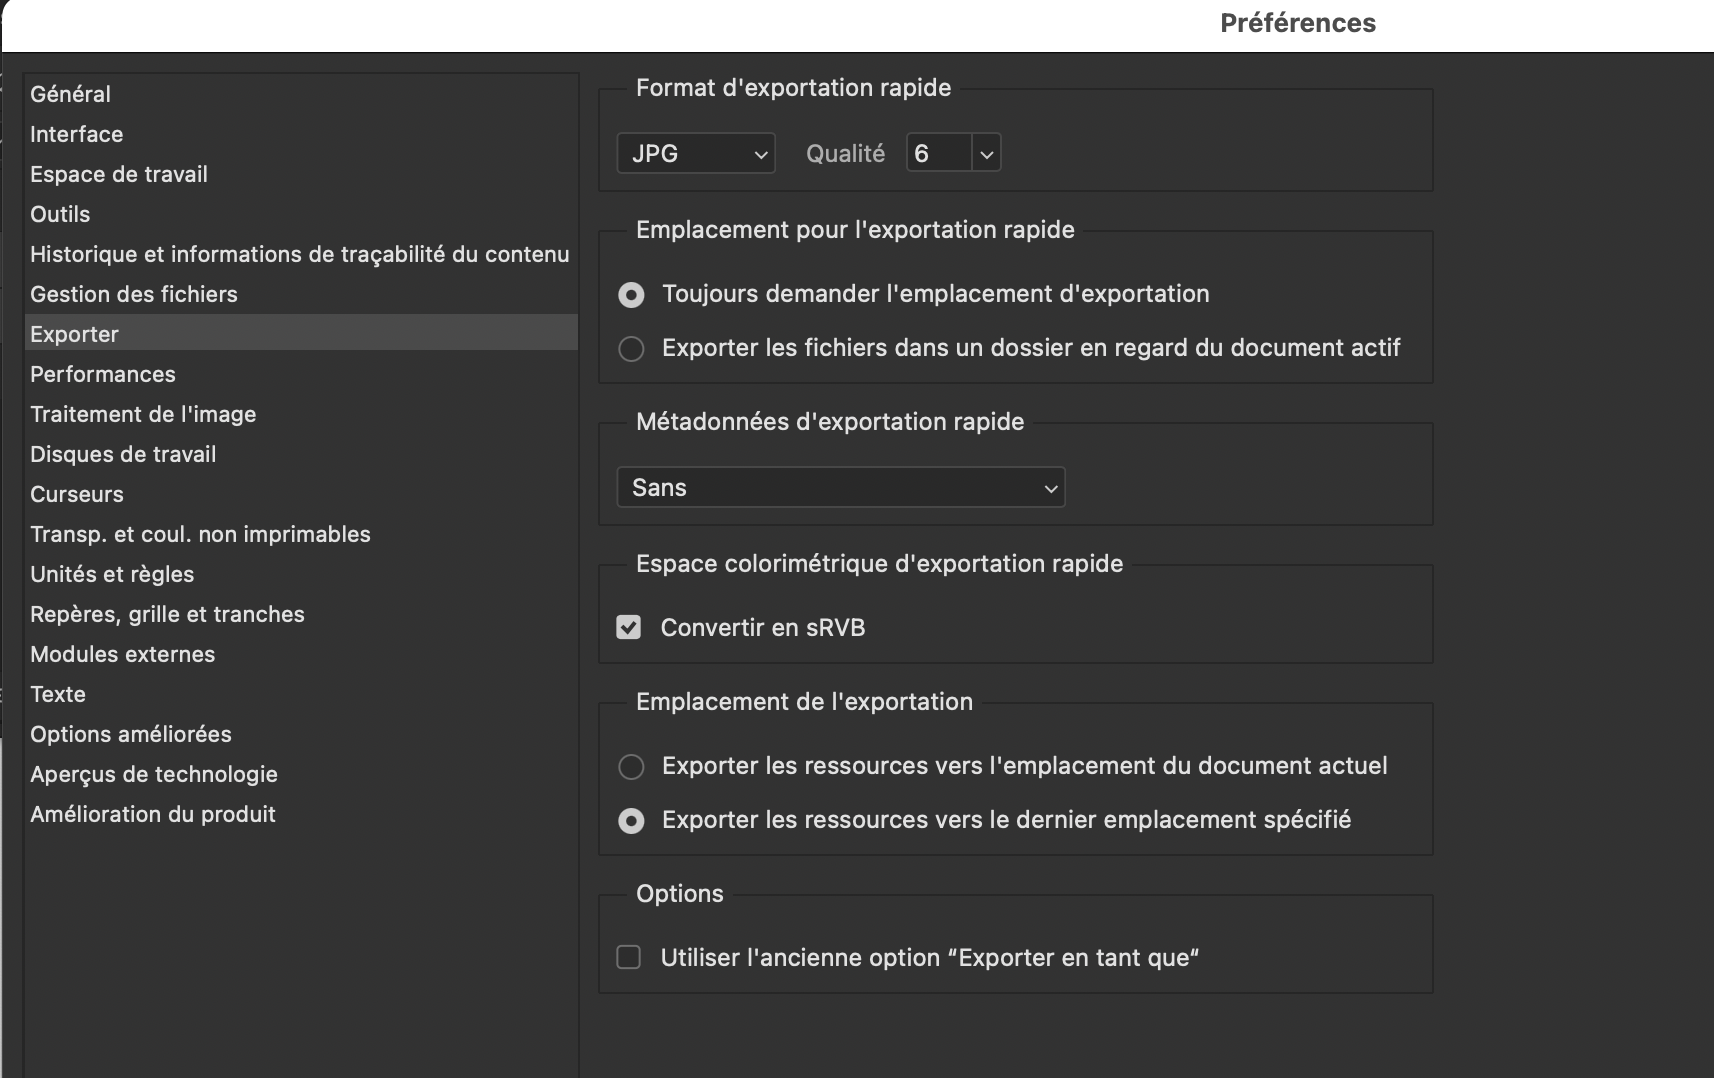Select 'Exporter les ressources vers l'emplacement du document actuel'
Image resolution: width=1714 pixels, height=1078 pixels.
coord(631,766)
